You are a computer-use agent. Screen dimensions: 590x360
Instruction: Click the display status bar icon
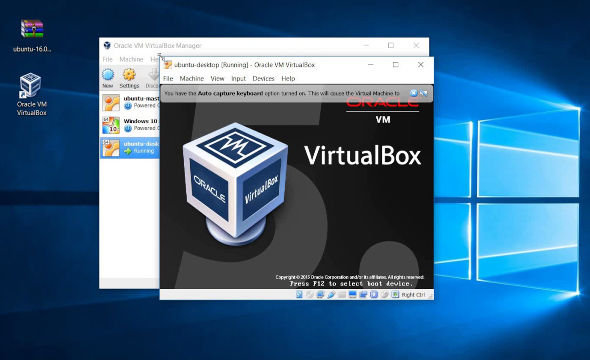point(353,295)
